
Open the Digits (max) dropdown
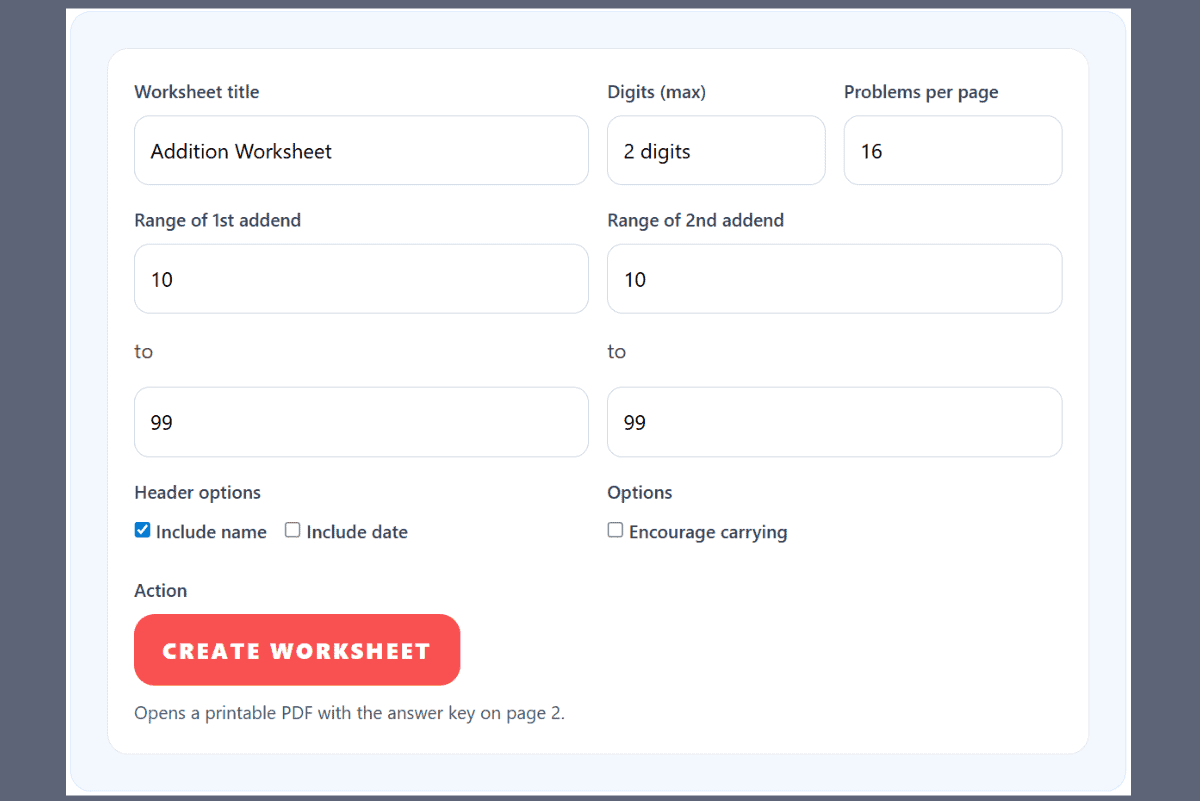(x=716, y=151)
